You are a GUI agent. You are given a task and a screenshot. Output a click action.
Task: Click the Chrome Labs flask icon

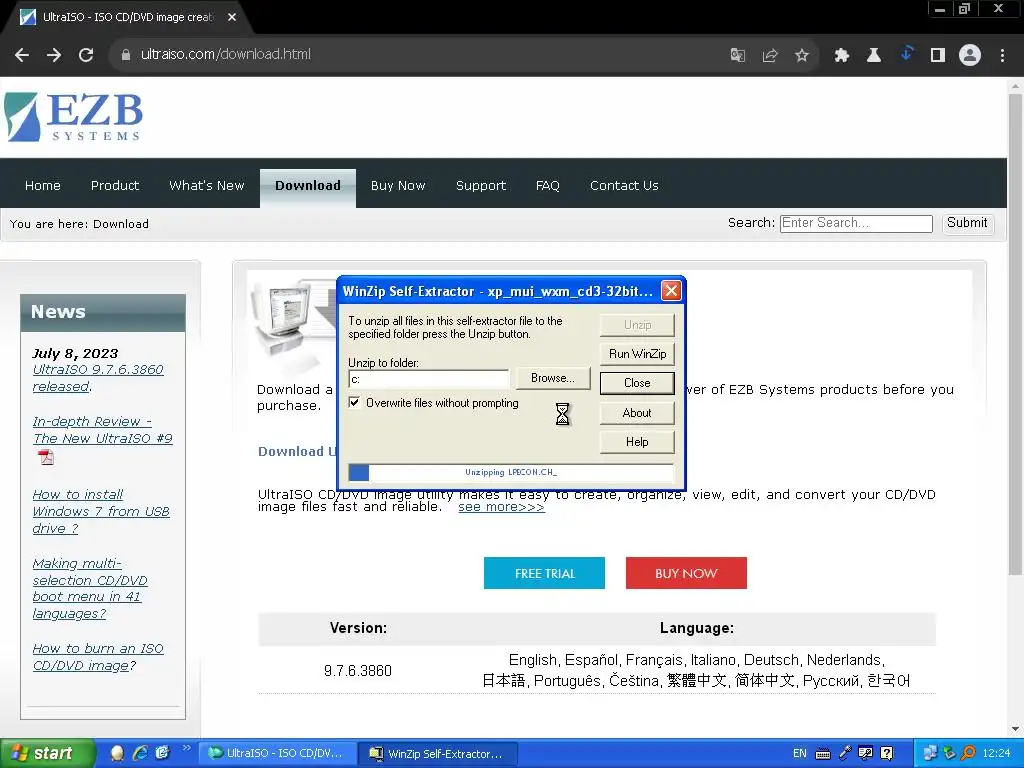pos(873,55)
